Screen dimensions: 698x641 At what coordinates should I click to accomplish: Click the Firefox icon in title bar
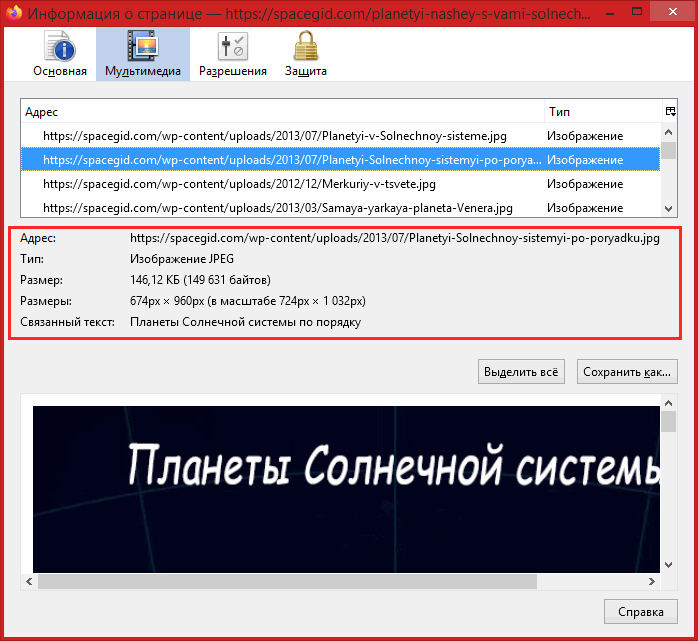(x=13, y=12)
